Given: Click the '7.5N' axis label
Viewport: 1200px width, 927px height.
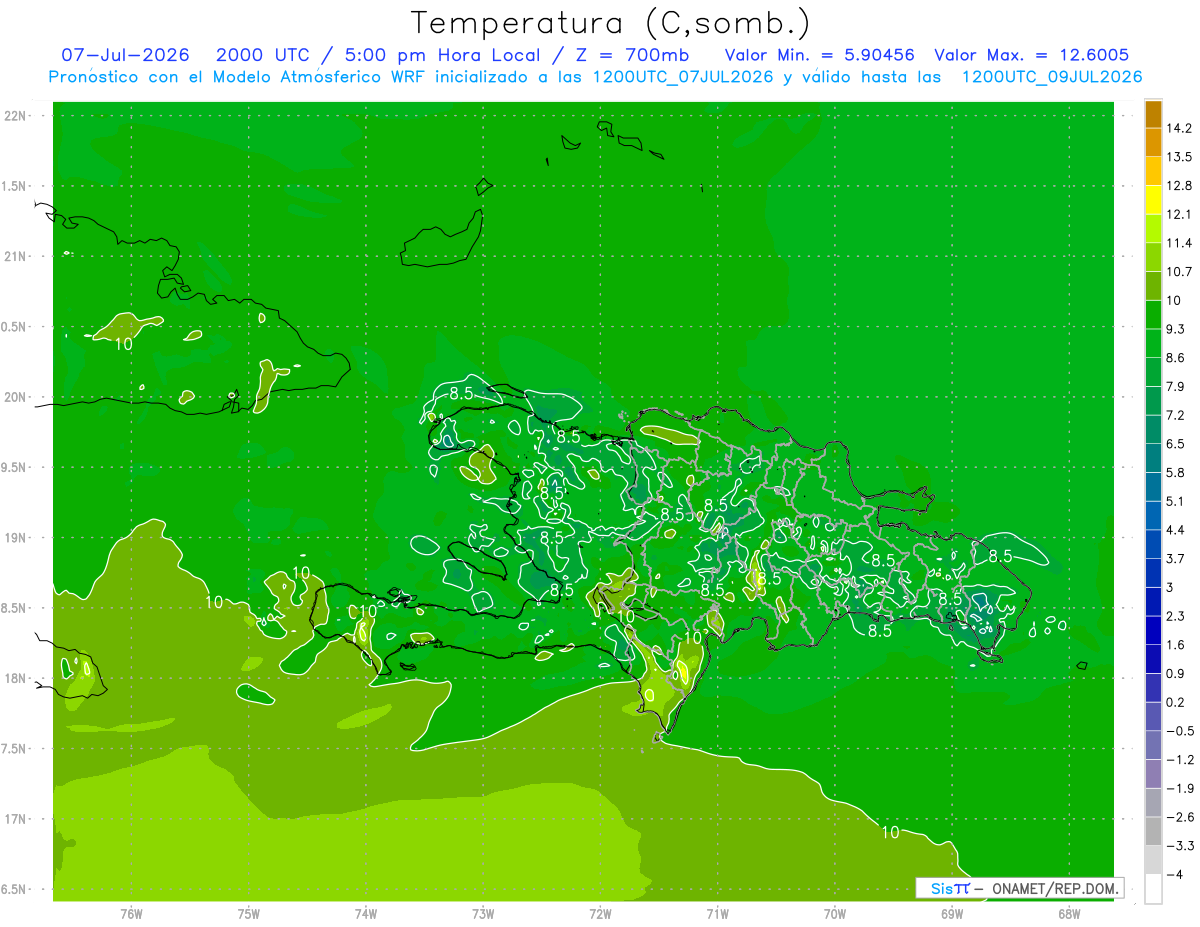Looking at the screenshot, I should [x=14, y=749].
